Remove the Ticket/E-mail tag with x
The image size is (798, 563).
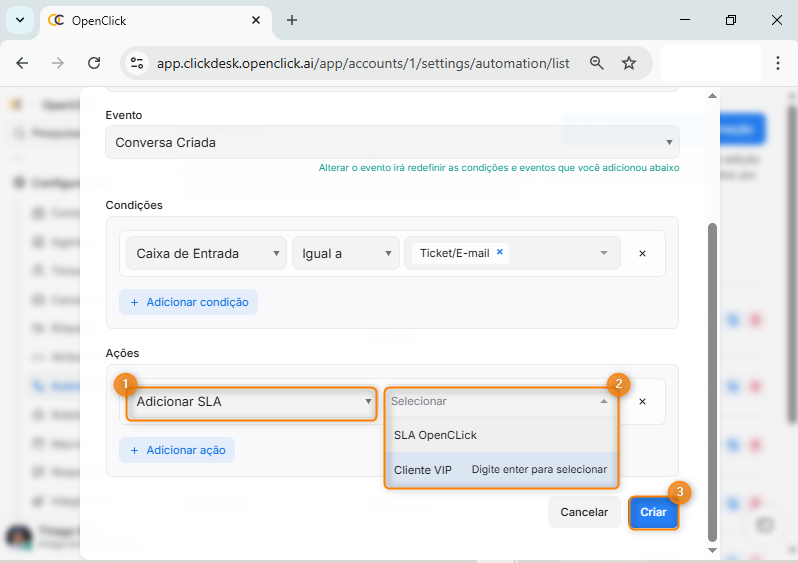pos(500,253)
